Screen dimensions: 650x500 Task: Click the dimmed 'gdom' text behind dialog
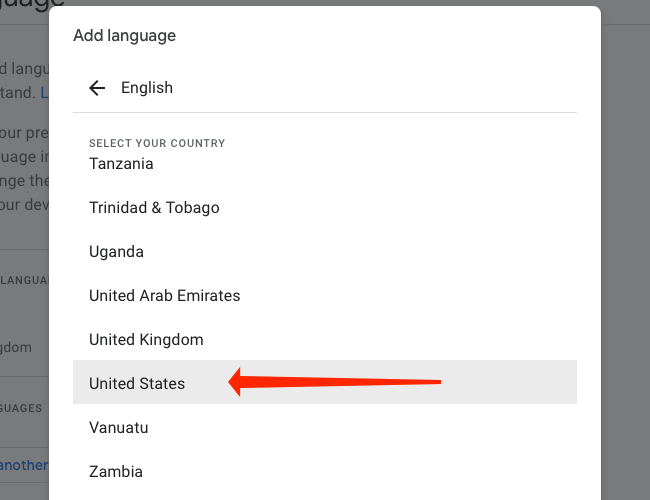[16, 347]
